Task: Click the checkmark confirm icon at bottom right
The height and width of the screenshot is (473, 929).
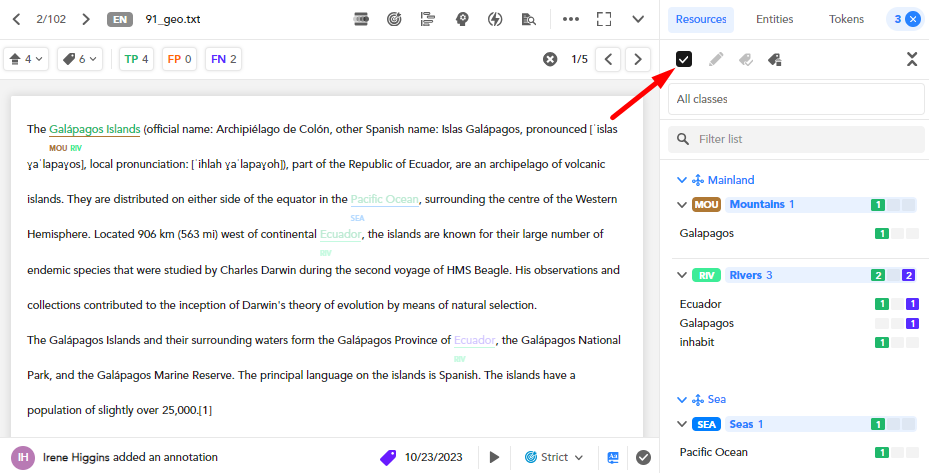Action: [644, 457]
